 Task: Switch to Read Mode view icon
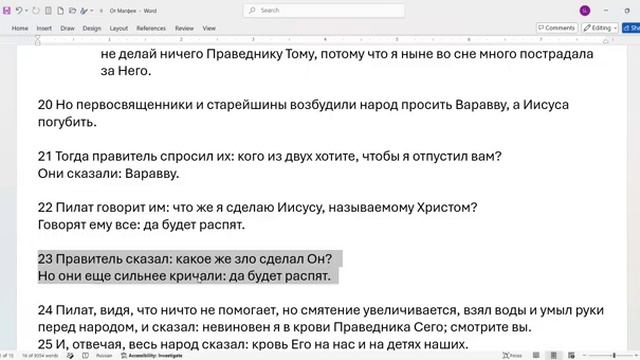click(536, 356)
